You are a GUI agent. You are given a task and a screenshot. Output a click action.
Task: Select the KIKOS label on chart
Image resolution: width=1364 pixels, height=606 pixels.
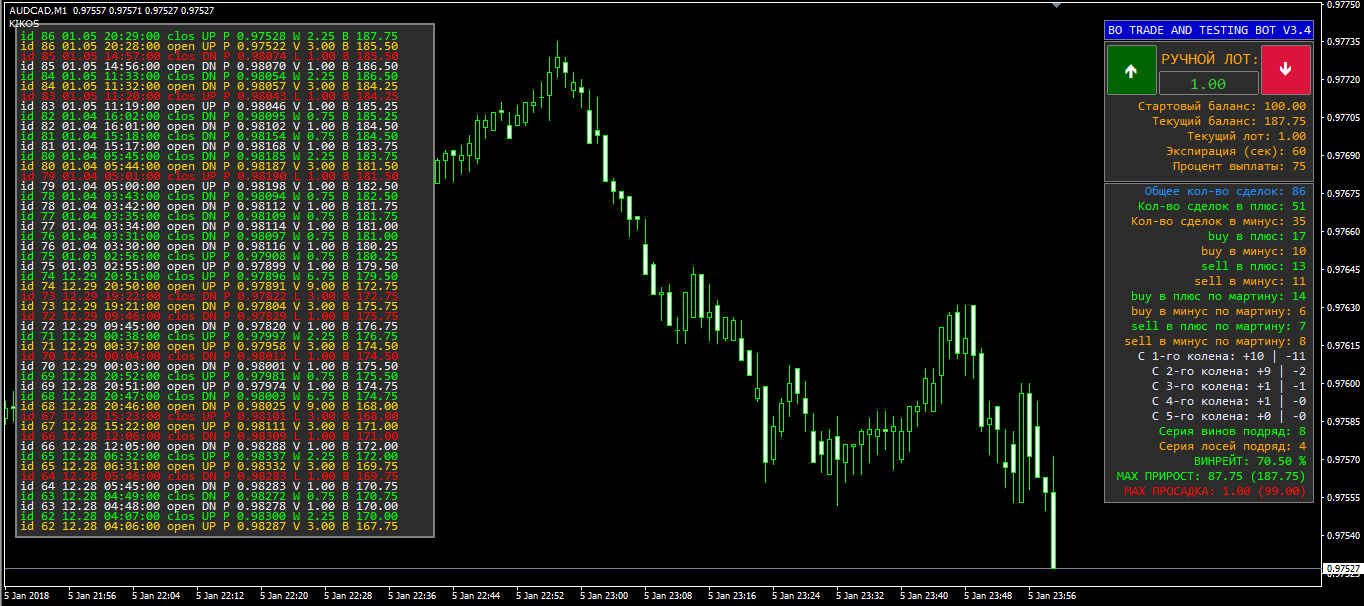click(24, 23)
